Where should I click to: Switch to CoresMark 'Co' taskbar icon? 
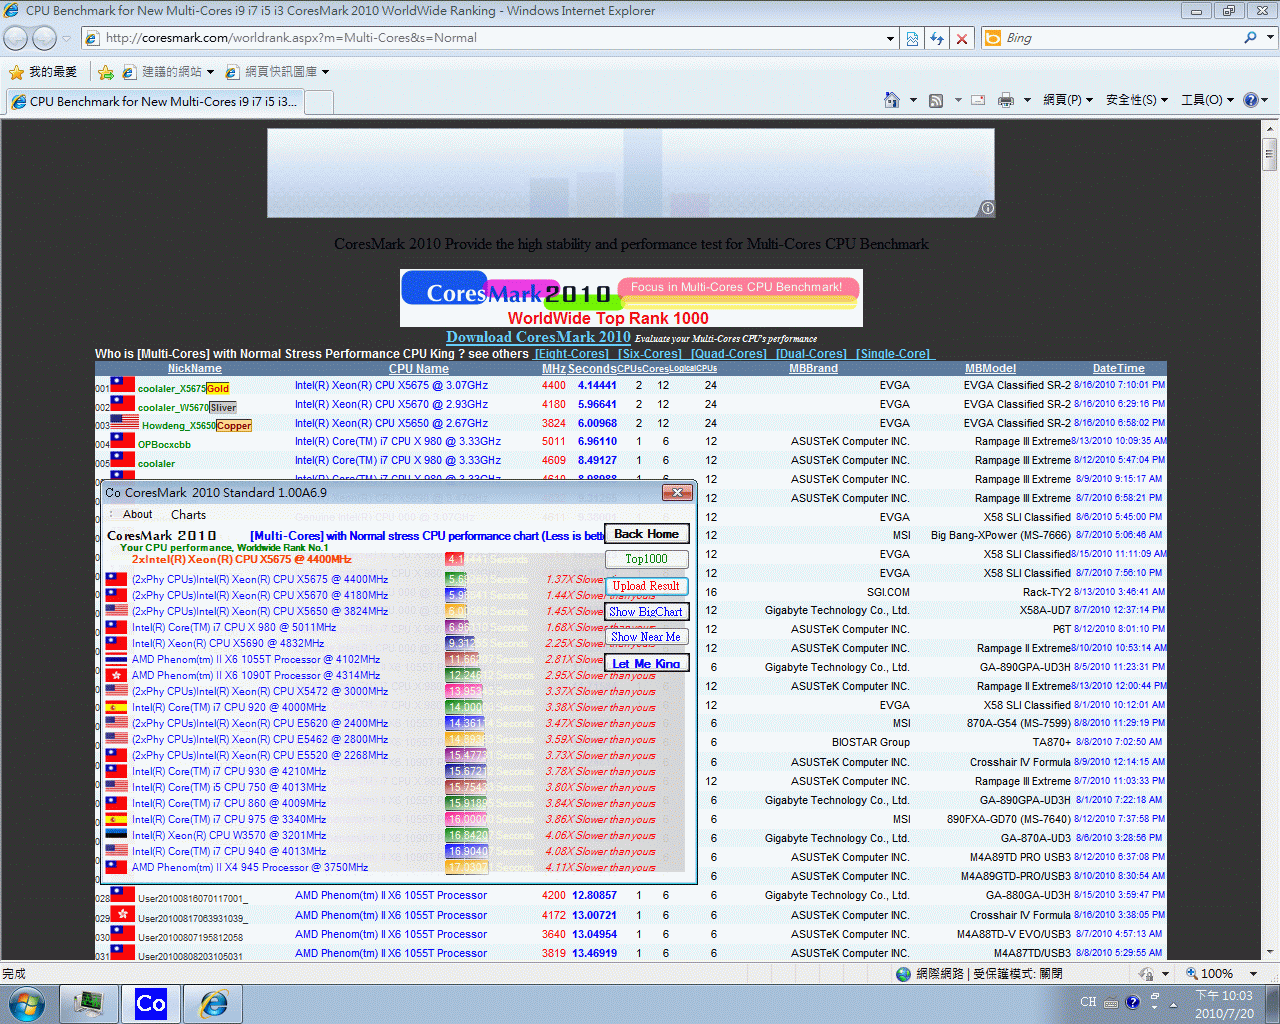(x=151, y=1003)
